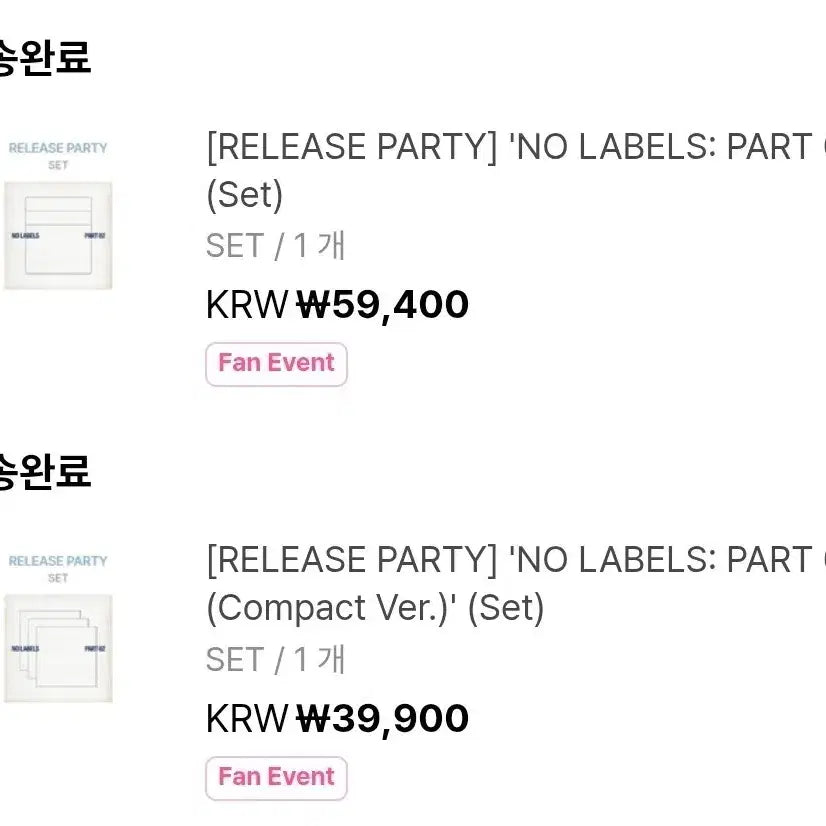Image resolution: width=826 pixels, height=826 pixels.
Task: Click the second delivery-complete status heading
Action: [x=45, y=471]
